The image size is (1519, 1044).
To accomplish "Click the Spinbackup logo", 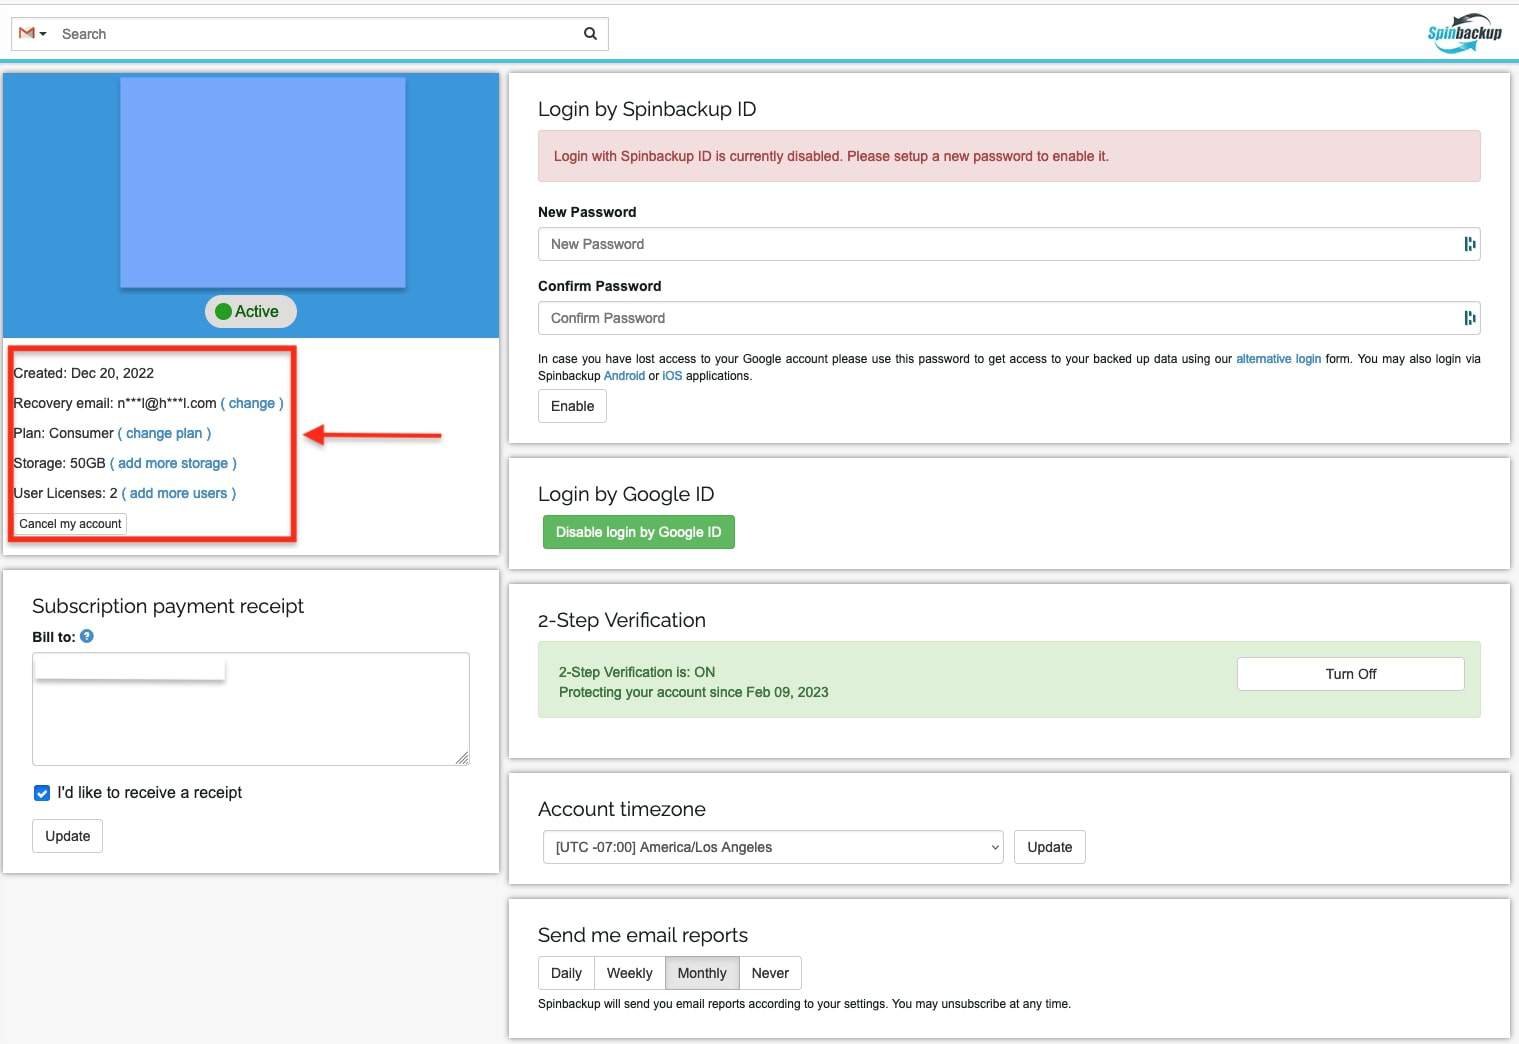I will tap(1465, 33).
